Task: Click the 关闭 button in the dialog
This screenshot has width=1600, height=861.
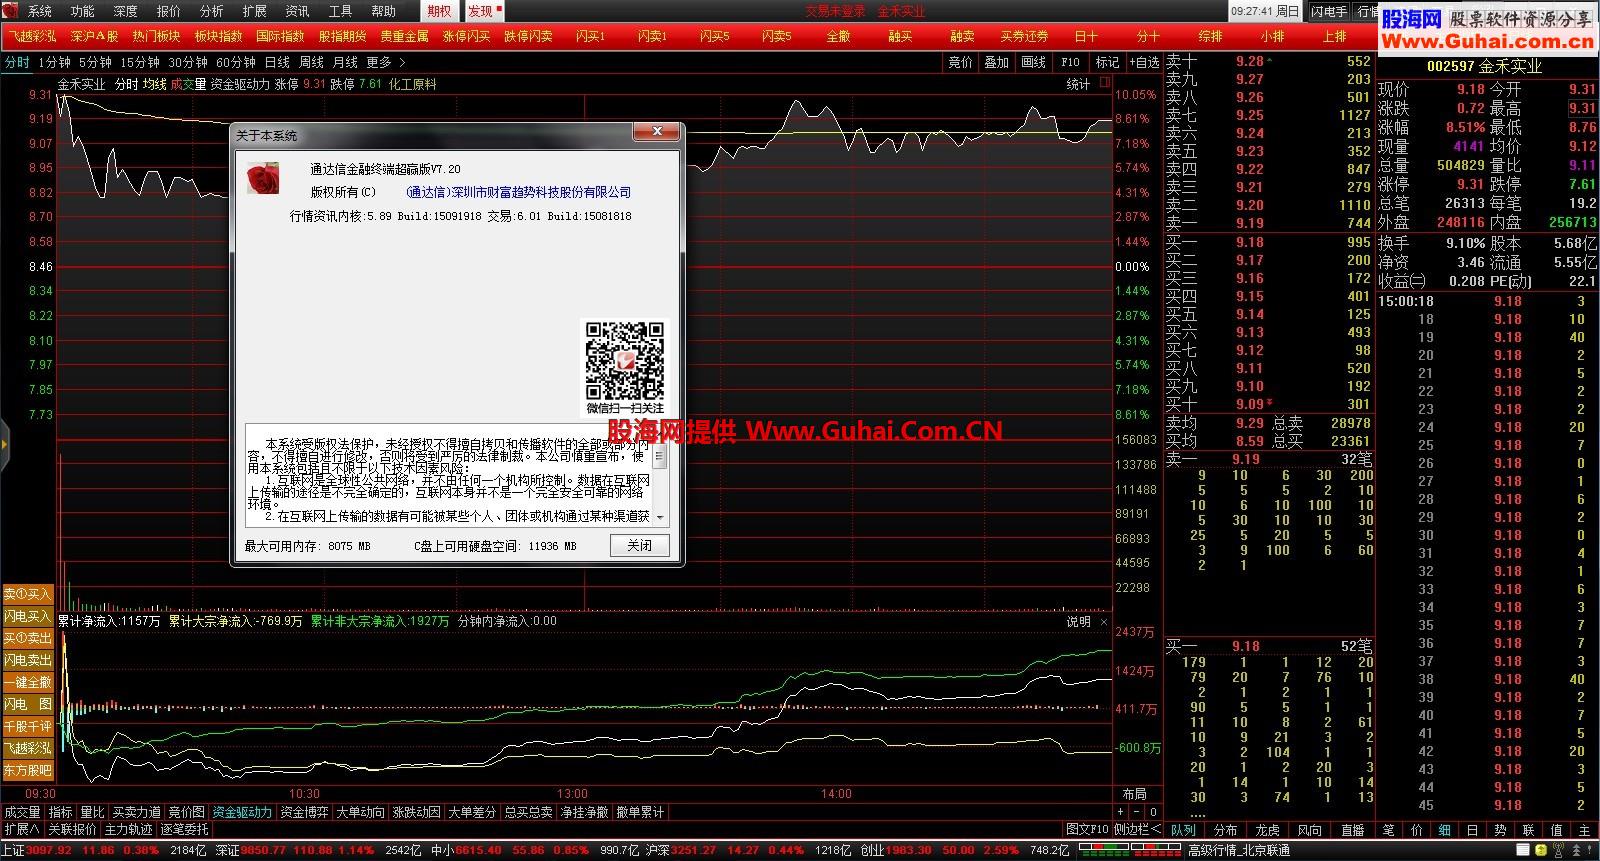Action: tap(639, 545)
